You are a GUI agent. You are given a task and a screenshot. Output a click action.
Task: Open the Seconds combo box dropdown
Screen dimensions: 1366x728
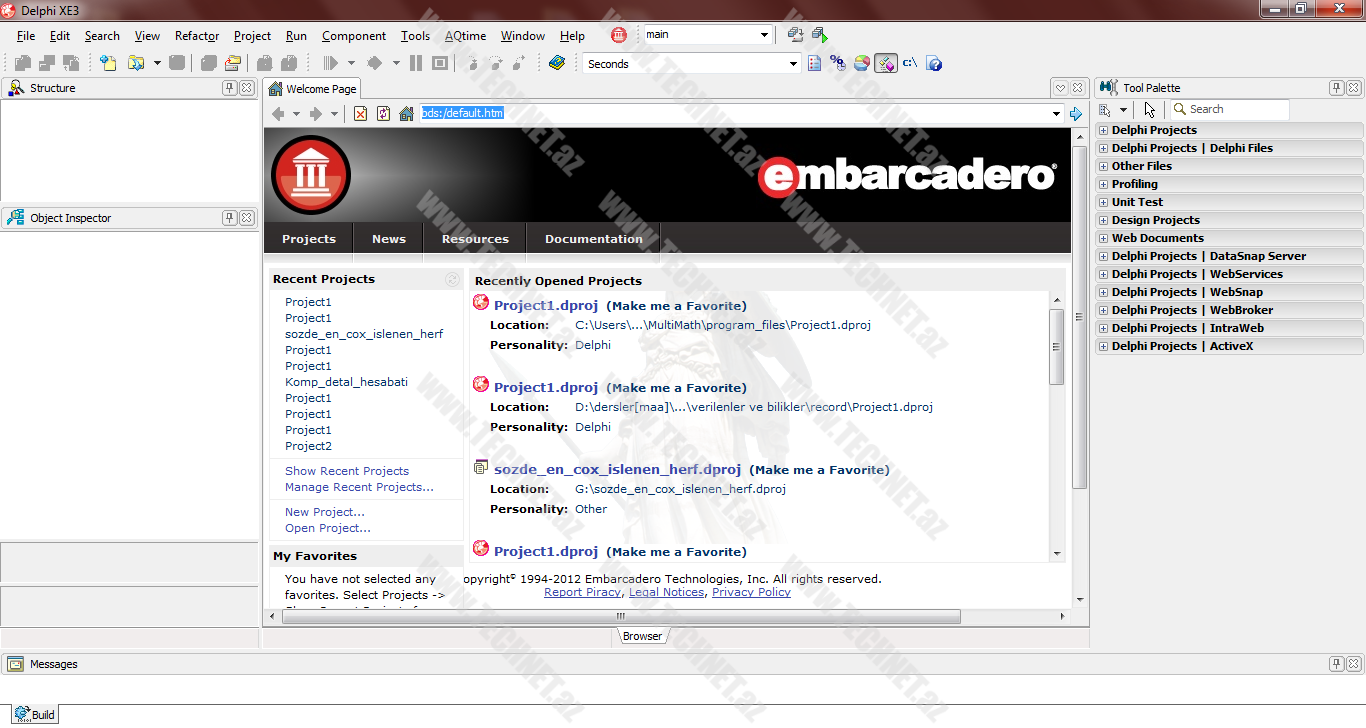(794, 64)
